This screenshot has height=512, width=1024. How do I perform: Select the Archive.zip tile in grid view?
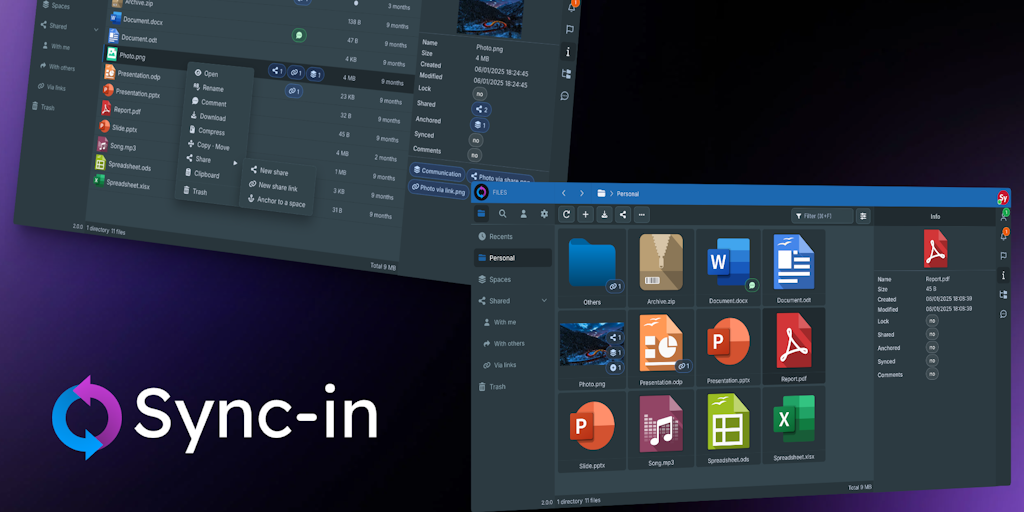661,268
